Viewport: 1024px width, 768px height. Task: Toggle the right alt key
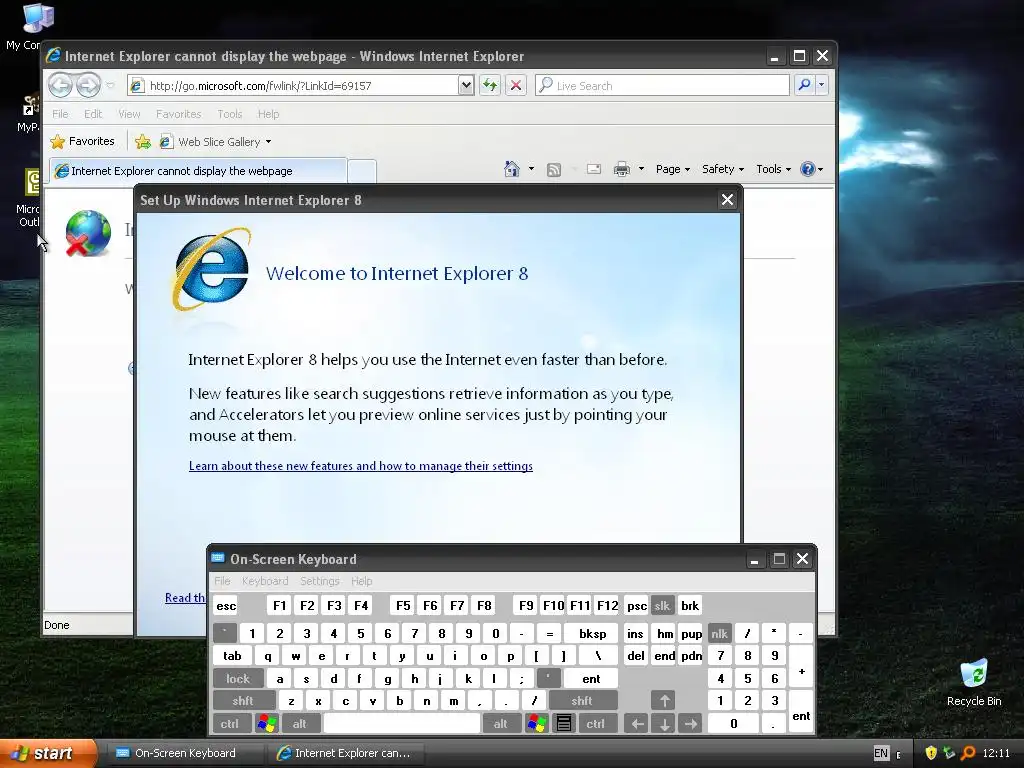501,724
